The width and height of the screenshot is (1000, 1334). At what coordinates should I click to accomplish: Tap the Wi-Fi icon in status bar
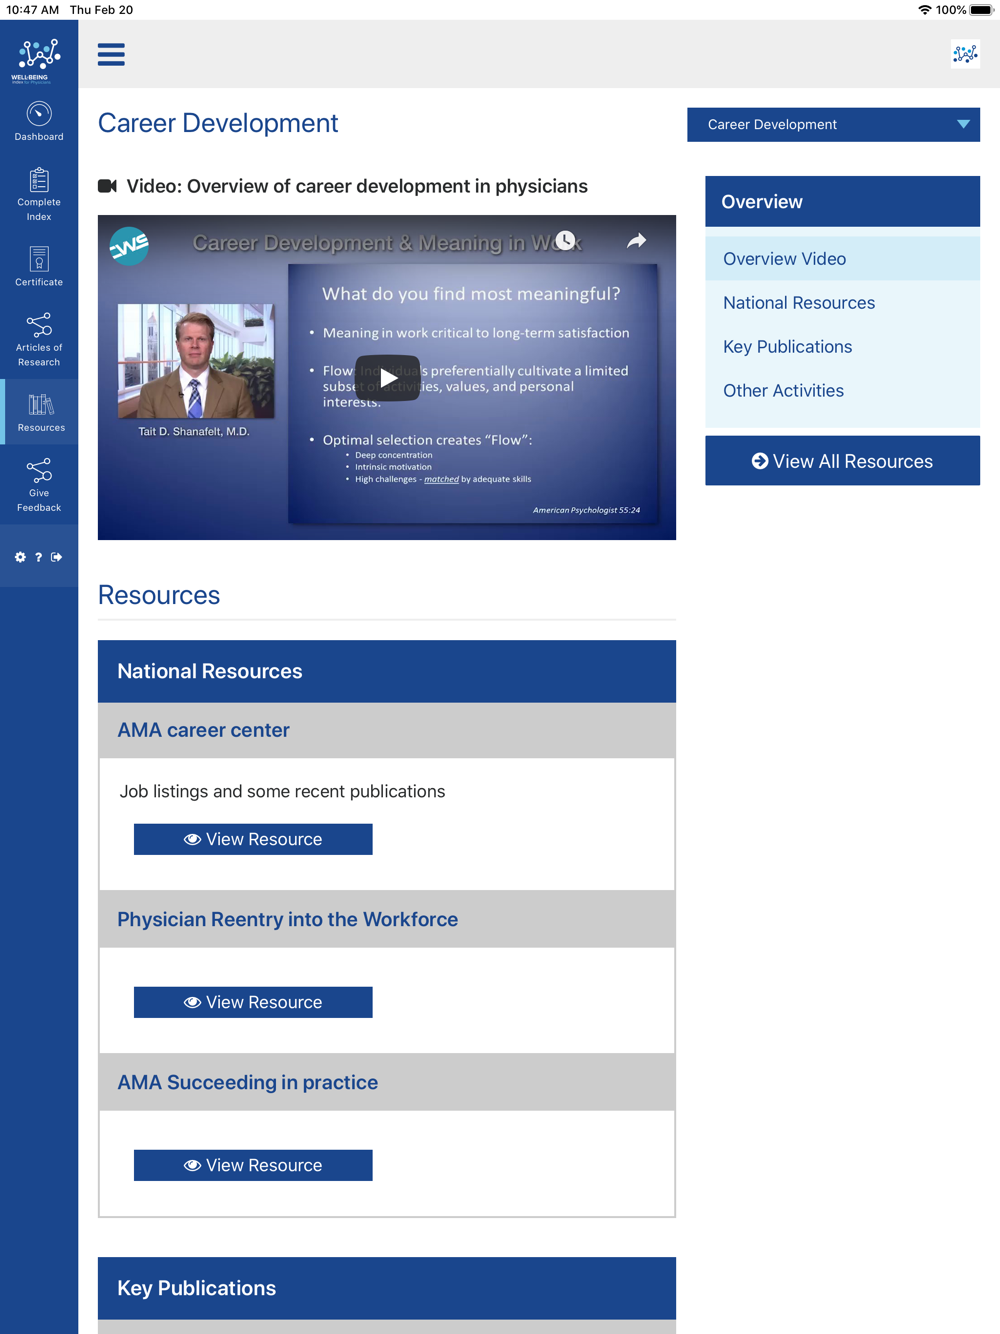pos(924,10)
